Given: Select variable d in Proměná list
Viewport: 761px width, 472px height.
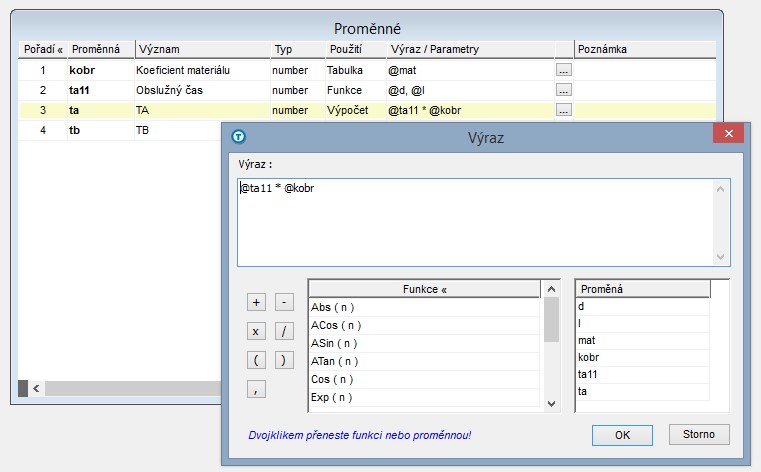Looking at the screenshot, I should click(643, 307).
